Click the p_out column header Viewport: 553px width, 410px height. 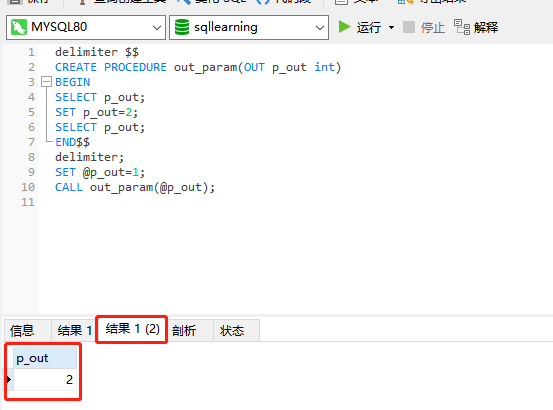45,358
